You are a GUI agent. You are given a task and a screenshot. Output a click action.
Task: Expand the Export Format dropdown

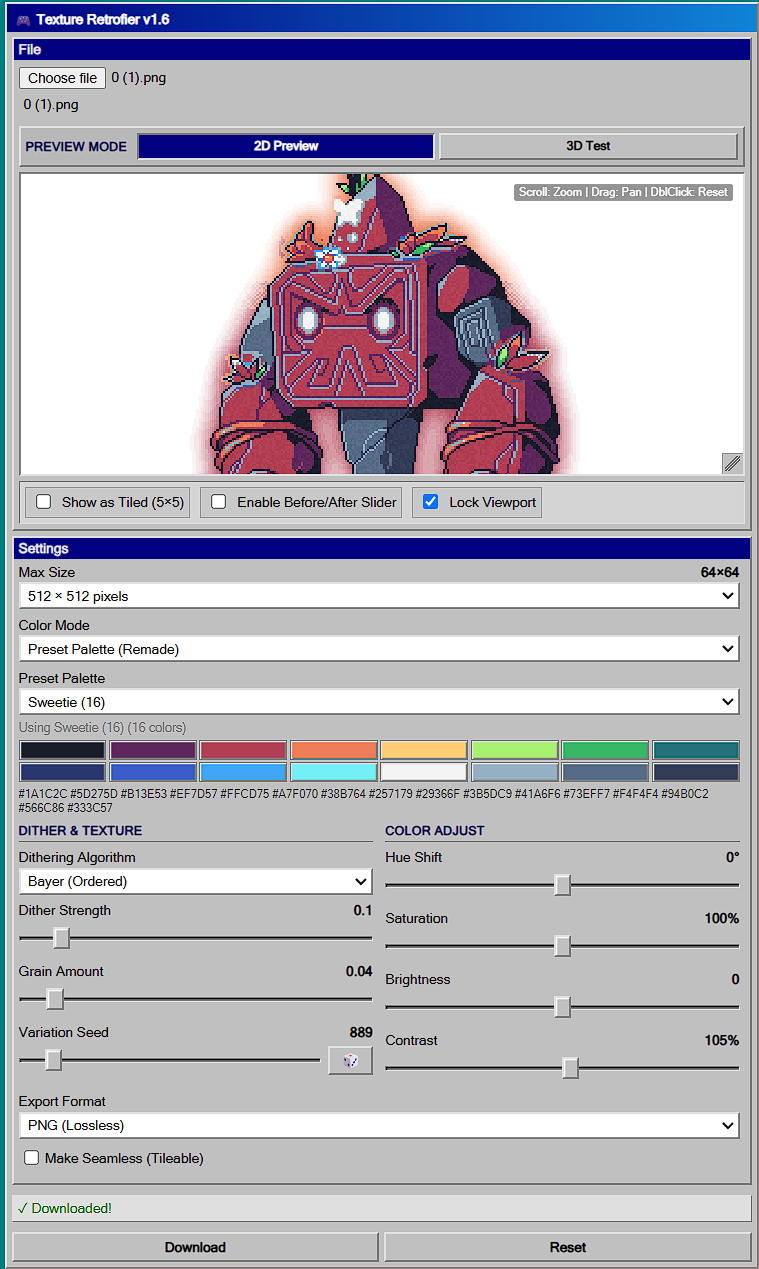[379, 1125]
